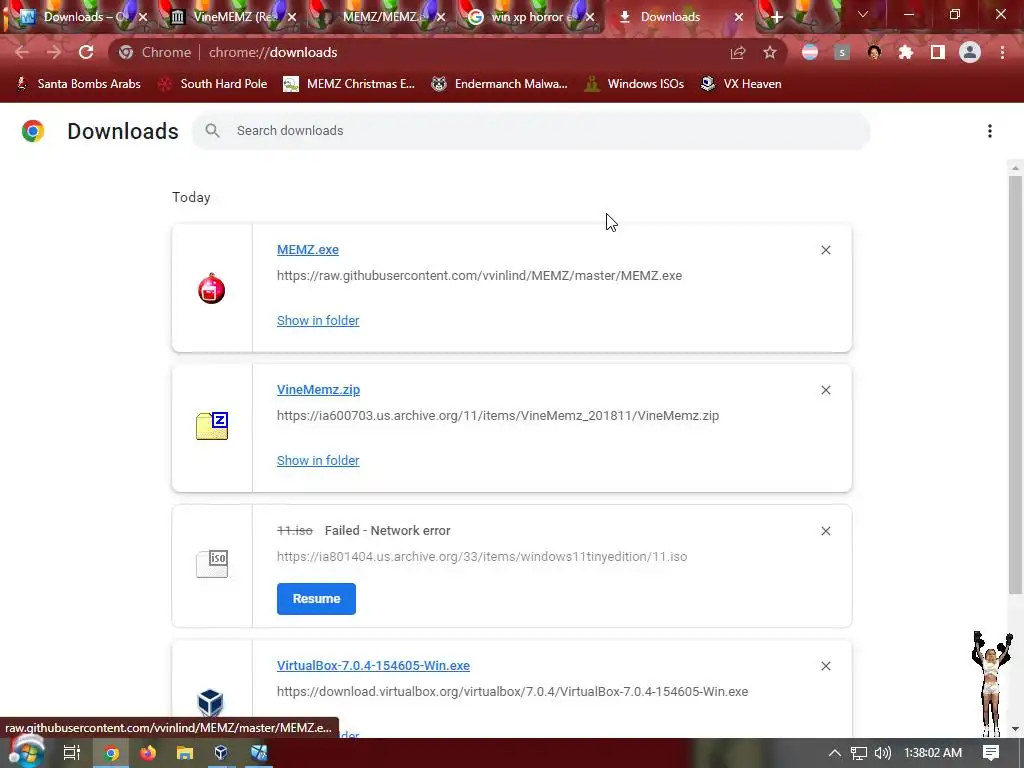1024x768 pixels.
Task: Remove the VirtualBox download entry
Action: [825, 666]
